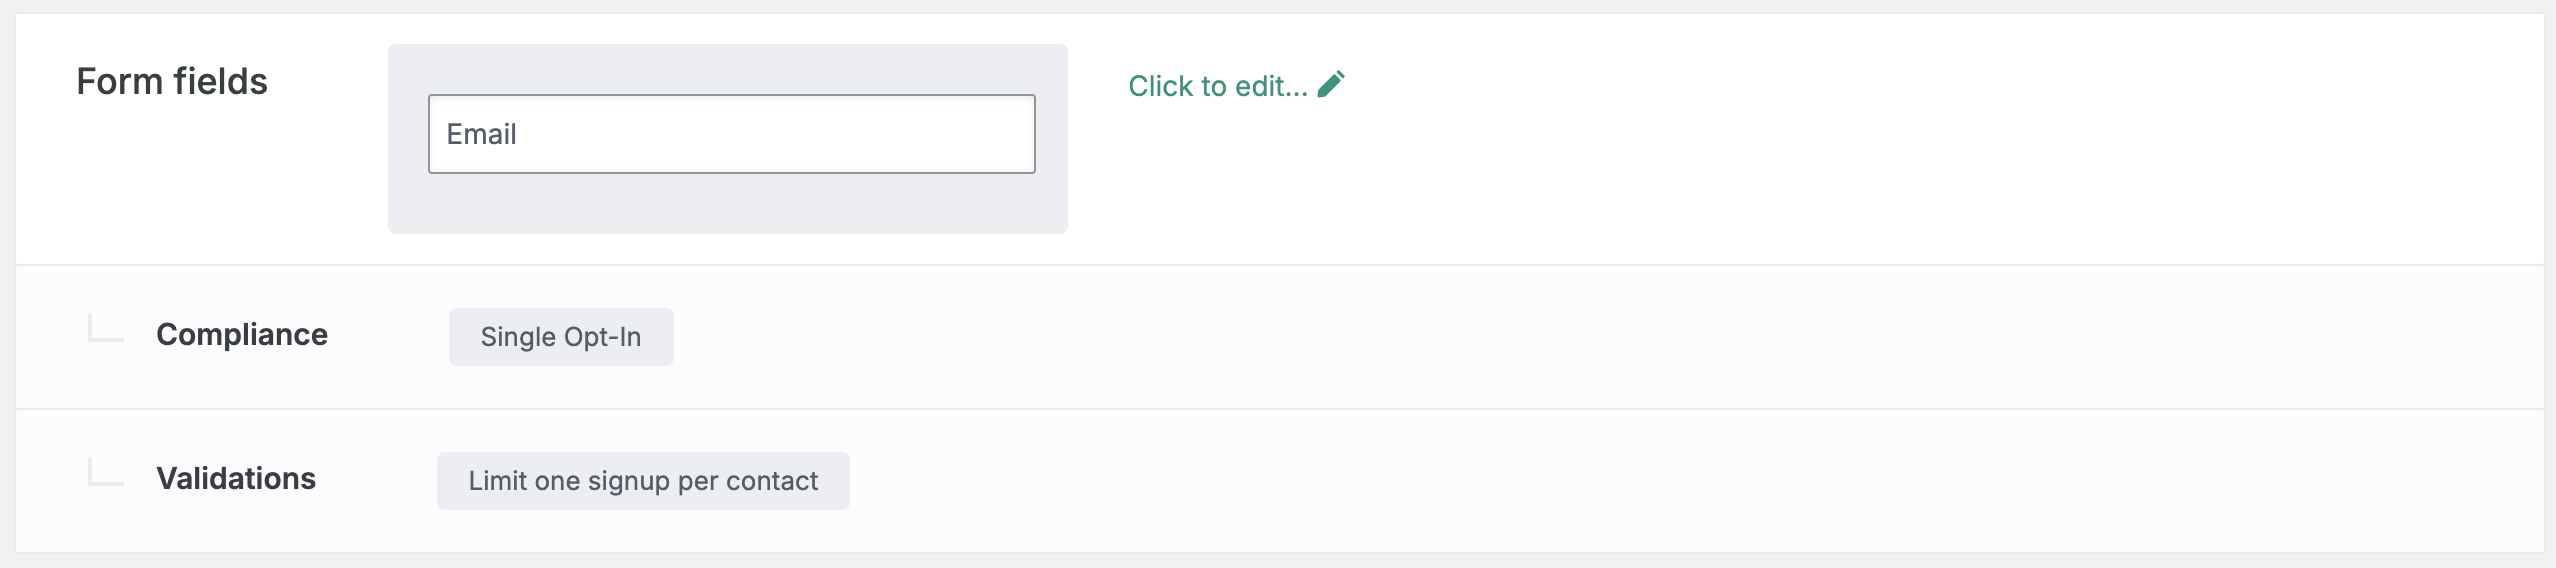Screen dimensions: 2556x568
Task: Click the gray form preview panel
Action: click(x=728, y=139)
